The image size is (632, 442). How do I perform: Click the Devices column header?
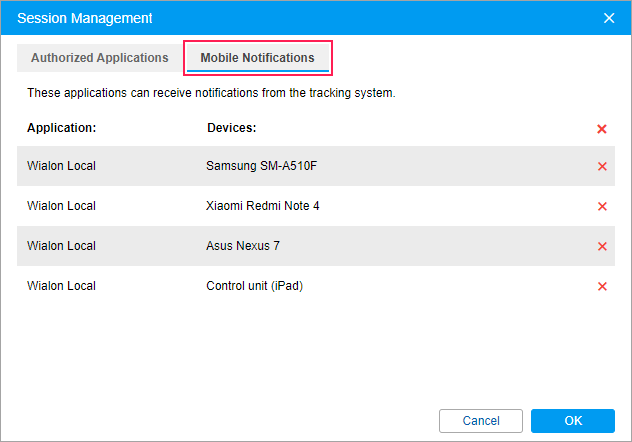[232, 128]
